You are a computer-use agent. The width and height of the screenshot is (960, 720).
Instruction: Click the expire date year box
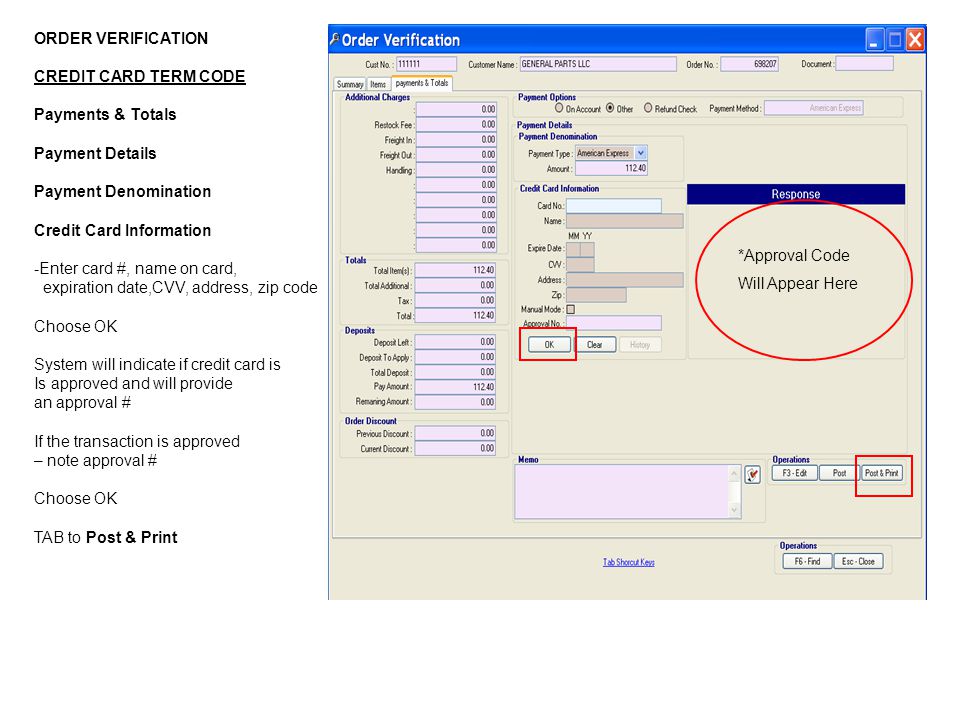click(587, 249)
